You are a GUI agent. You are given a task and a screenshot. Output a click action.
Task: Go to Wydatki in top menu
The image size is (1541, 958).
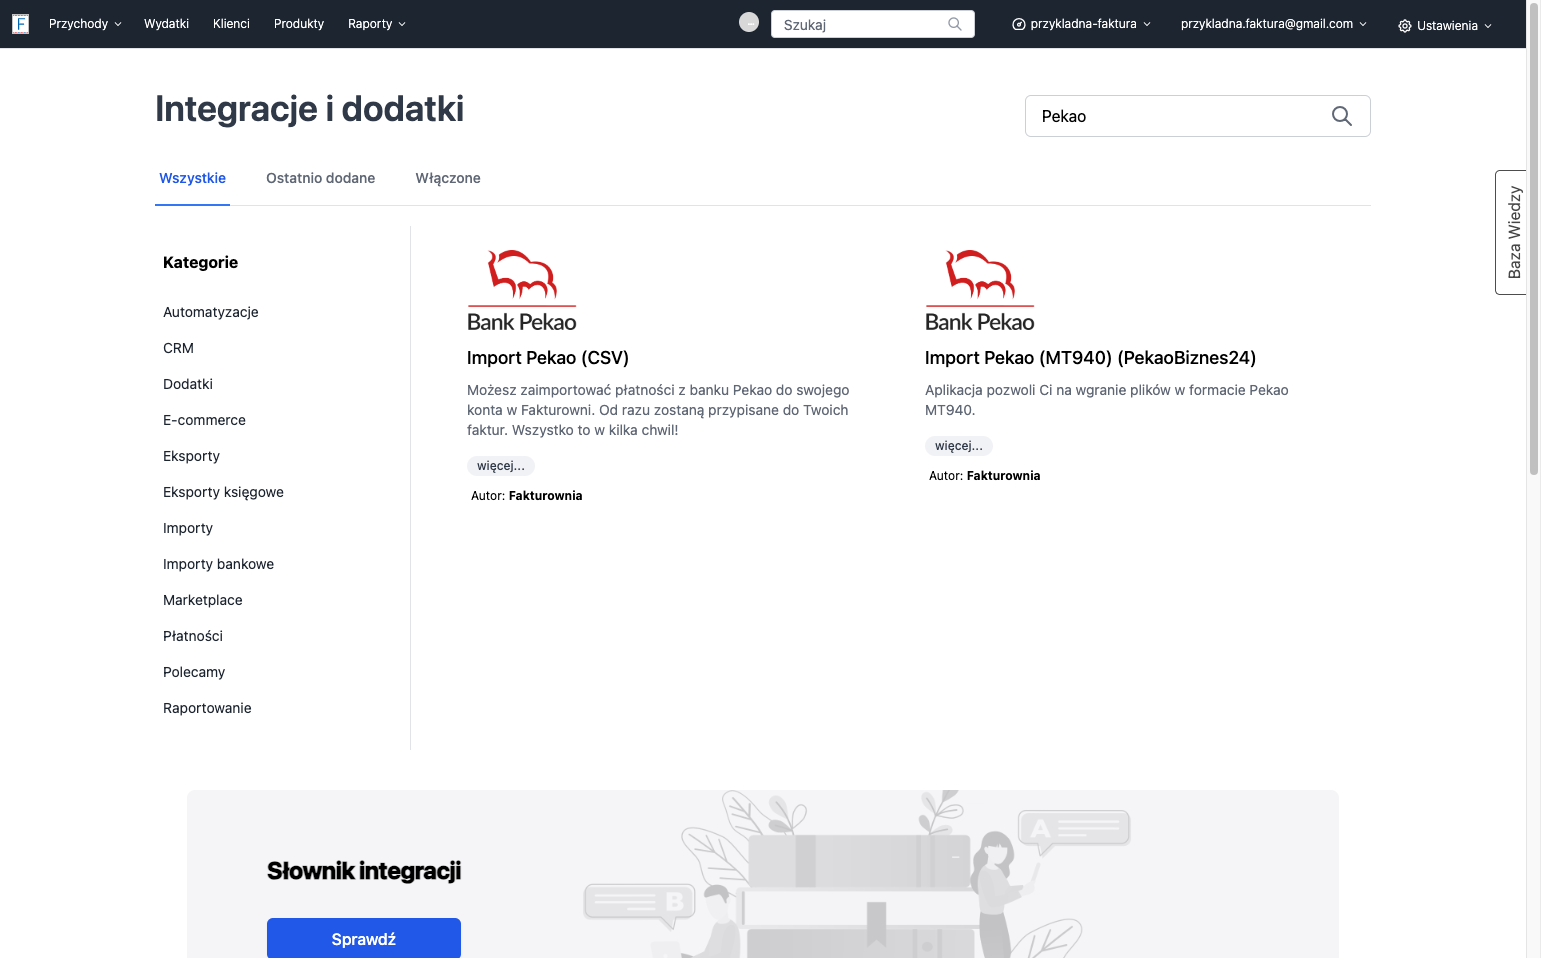[x=166, y=24]
